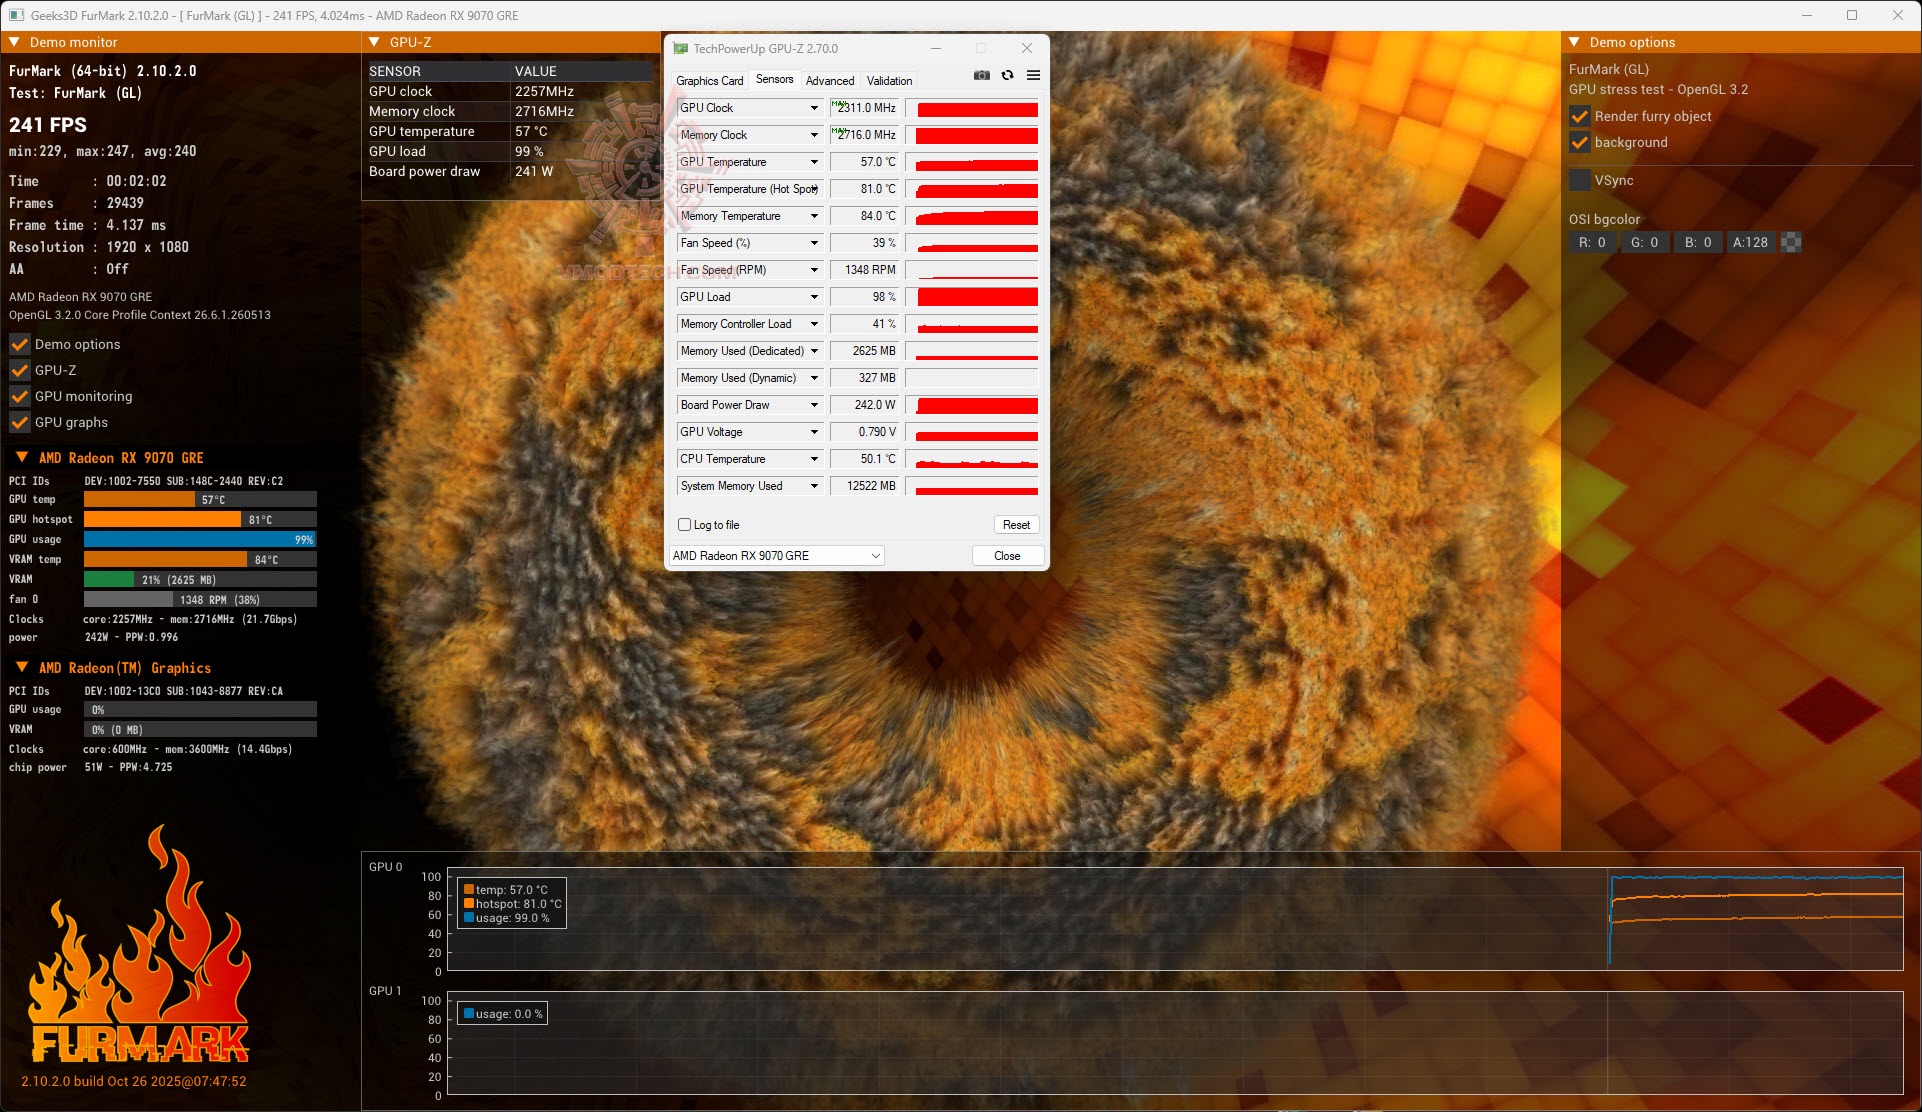
Task: Open the Memory Used (Dynamic) dropdown
Action: coord(815,378)
